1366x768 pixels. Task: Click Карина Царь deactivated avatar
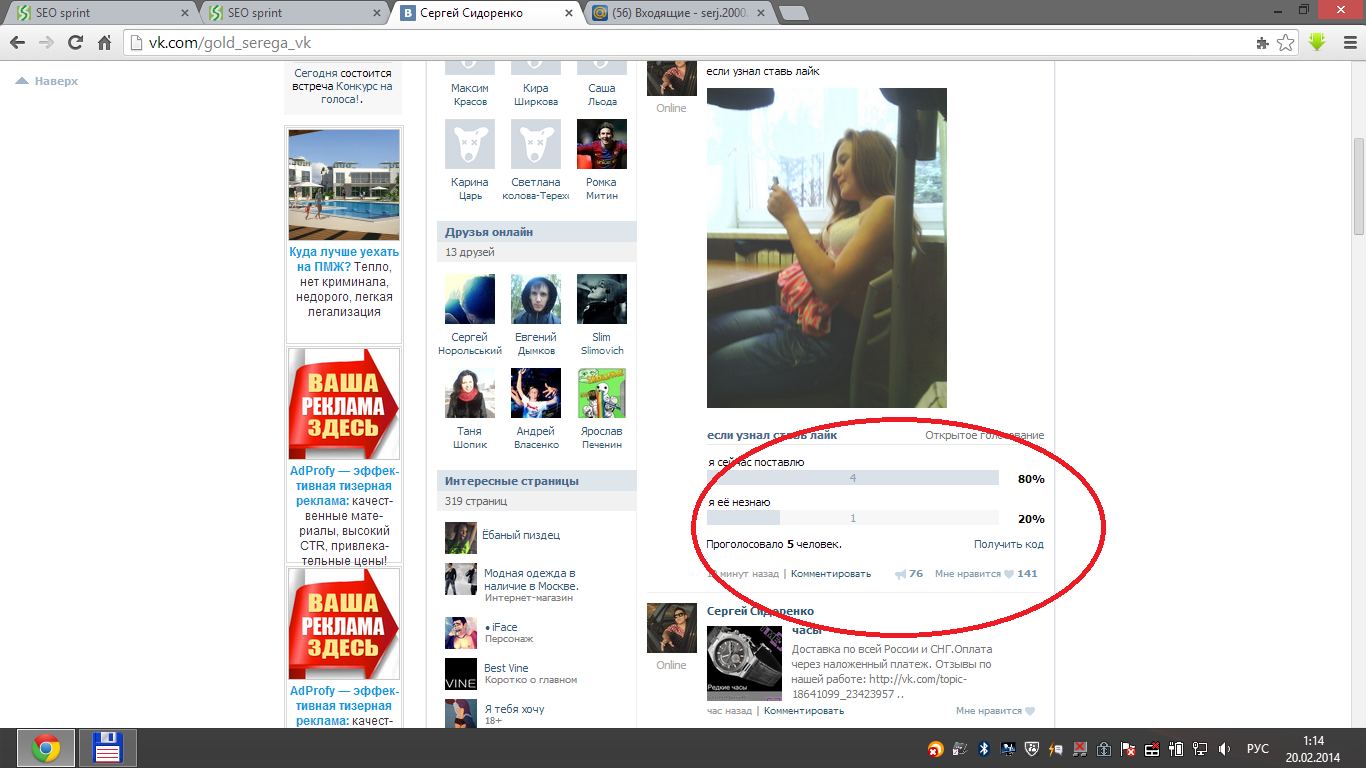(469, 144)
